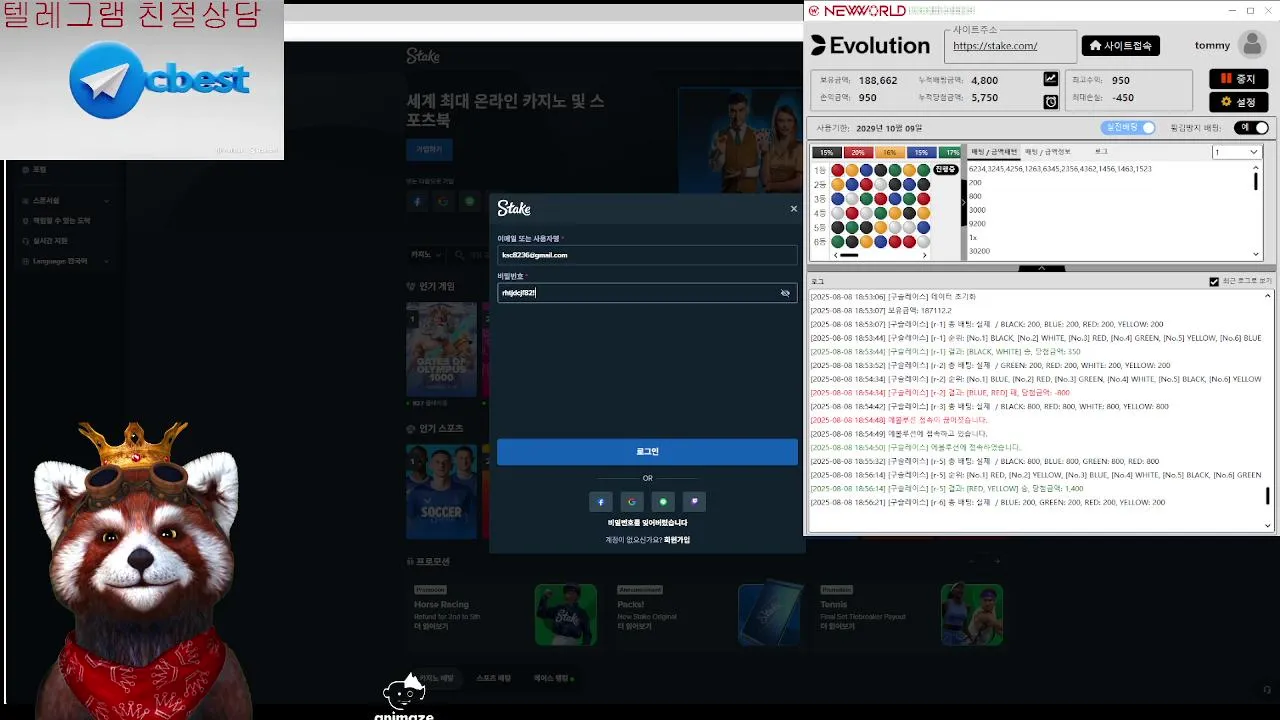The width and height of the screenshot is (1280, 720).
Task: Click the Stake logo in the page header
Action: click(x=423, y=56)
